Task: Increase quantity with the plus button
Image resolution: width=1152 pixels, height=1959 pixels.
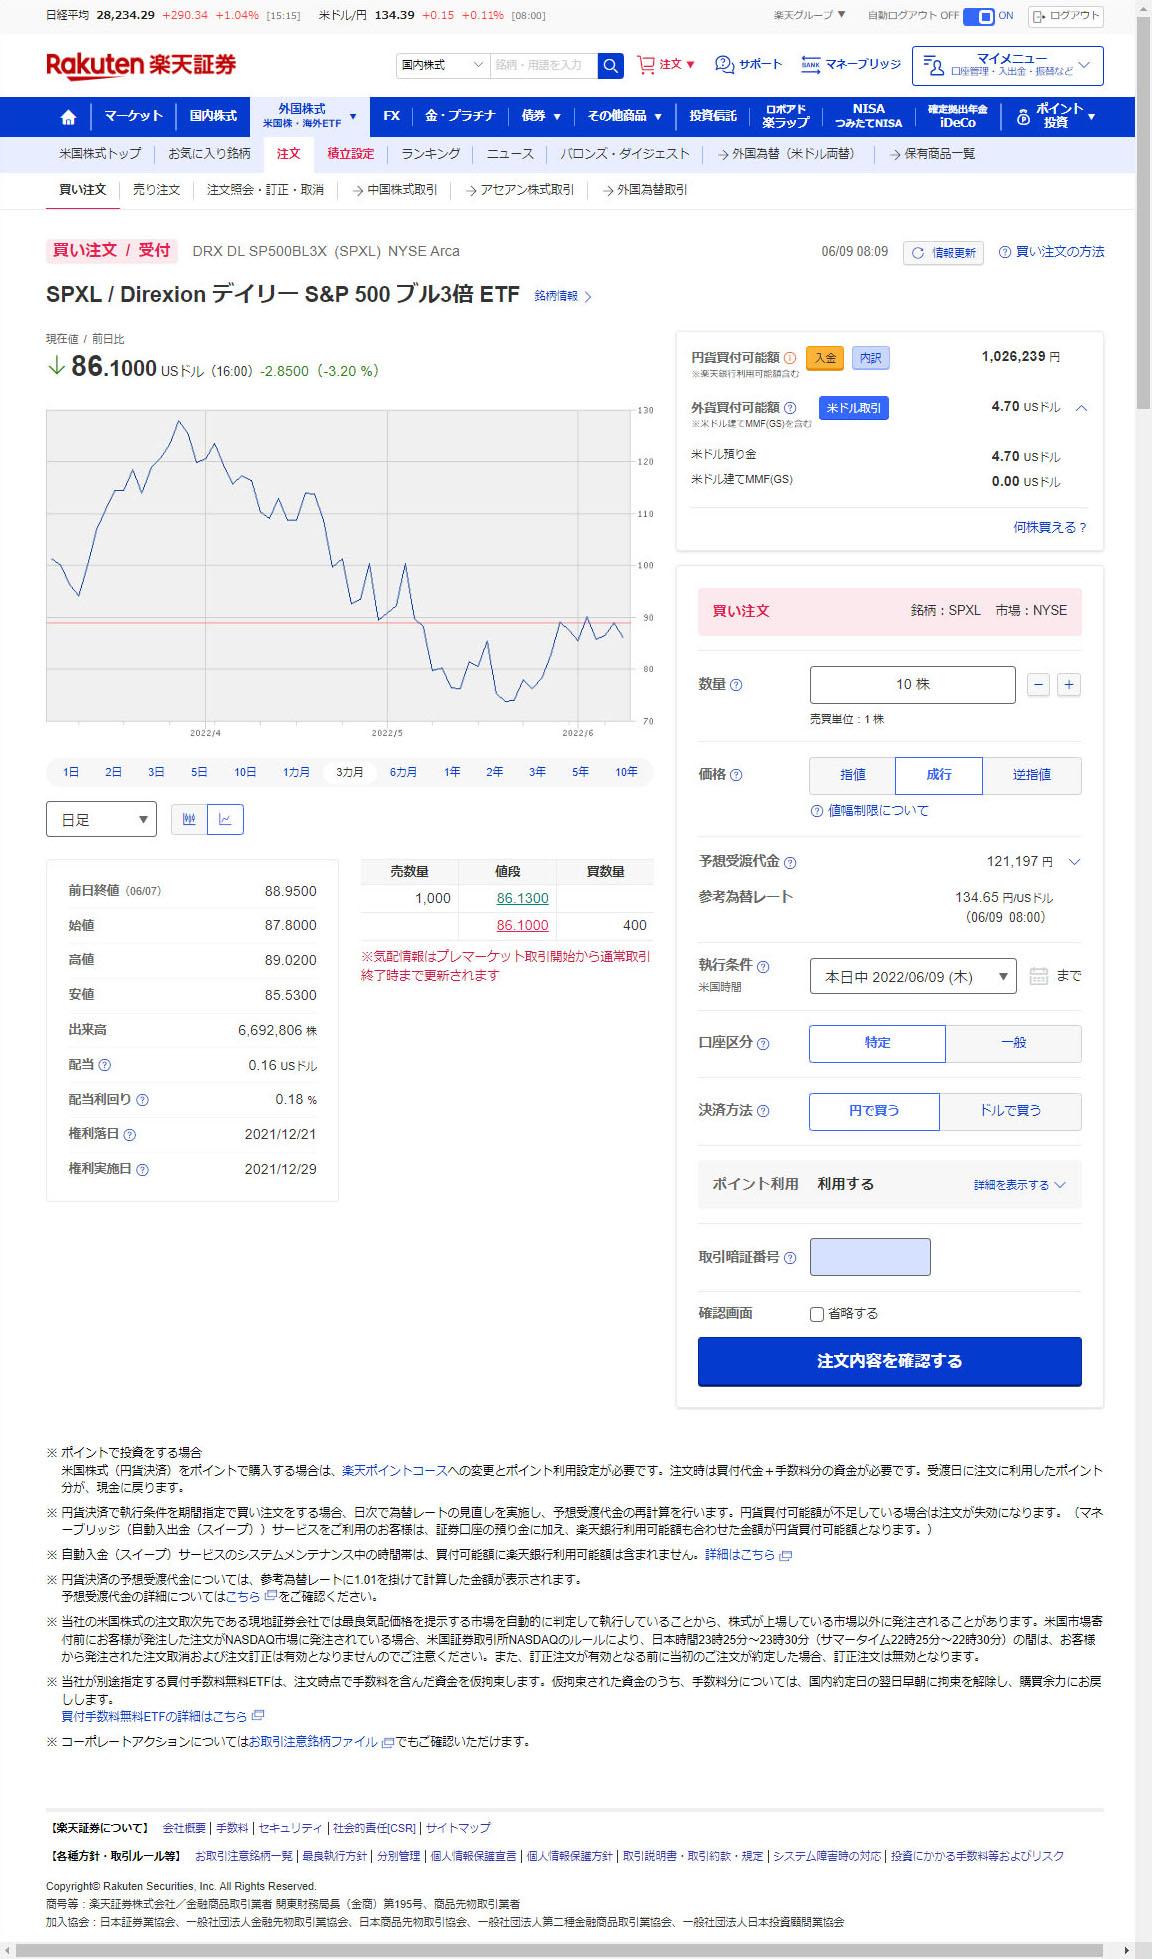Action: 1068,685
